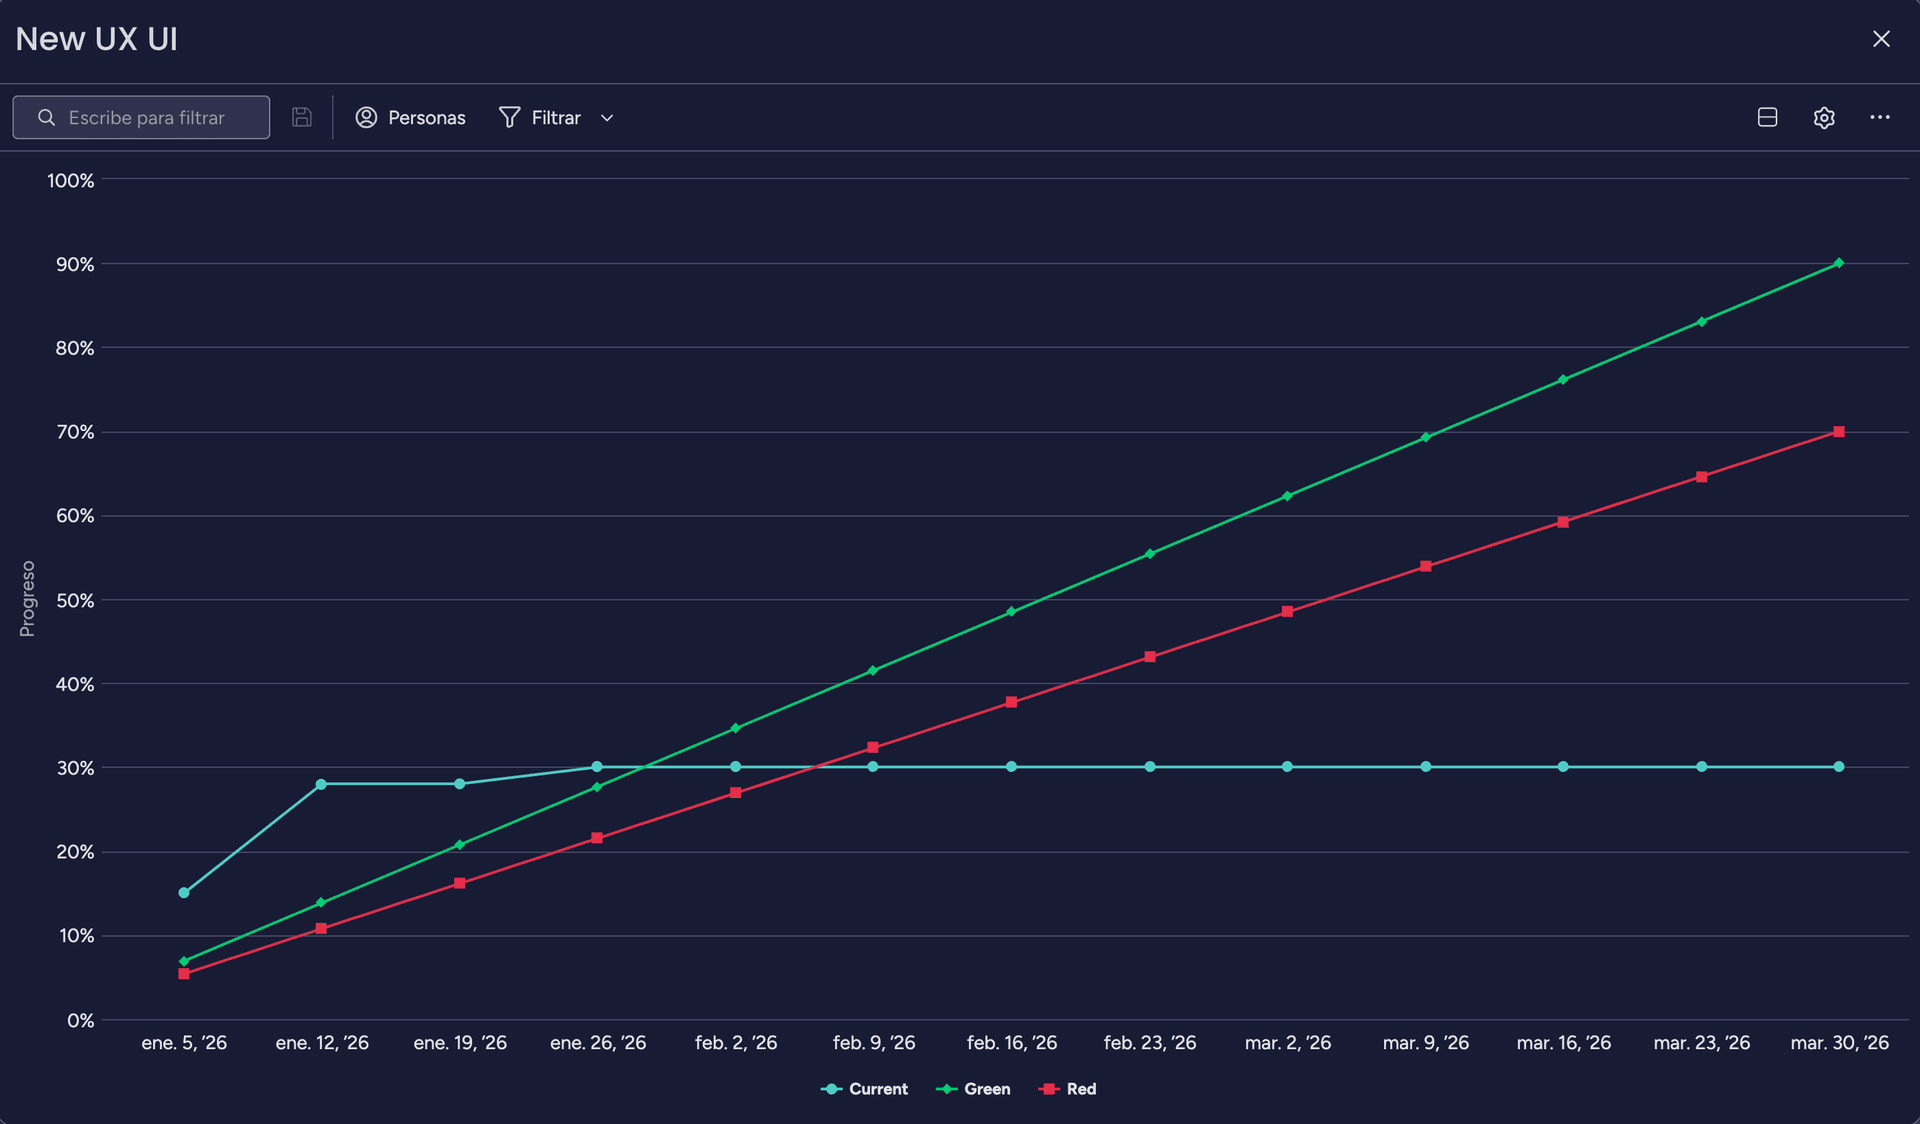
Task: Click the funnel Filtrar icon
Action: click(x=509, y=117)
